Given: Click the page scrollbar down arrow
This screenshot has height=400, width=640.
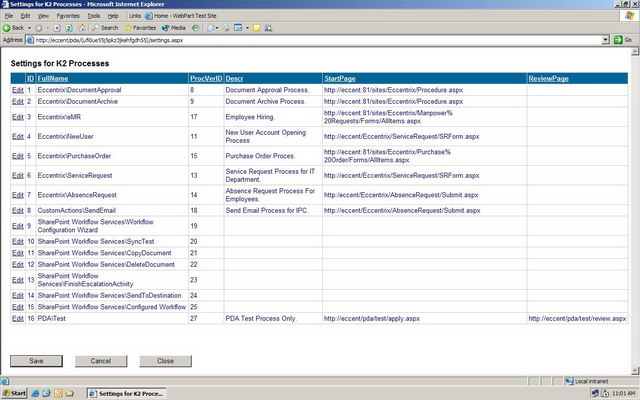Looking at the screenshot, I should [635, 371].
